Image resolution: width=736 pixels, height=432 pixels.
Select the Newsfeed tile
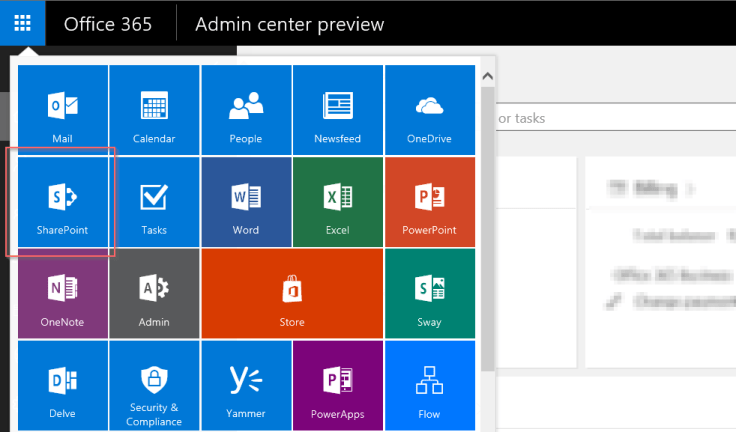click(337, 110)
